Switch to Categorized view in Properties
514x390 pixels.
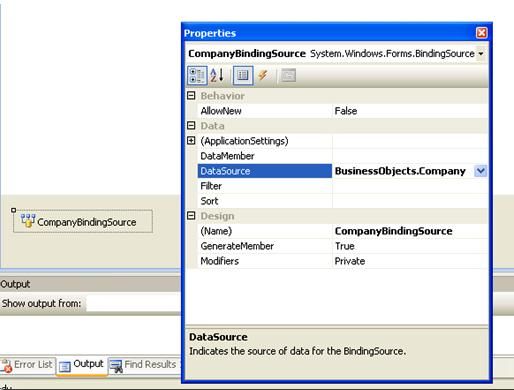click(197, 75)
